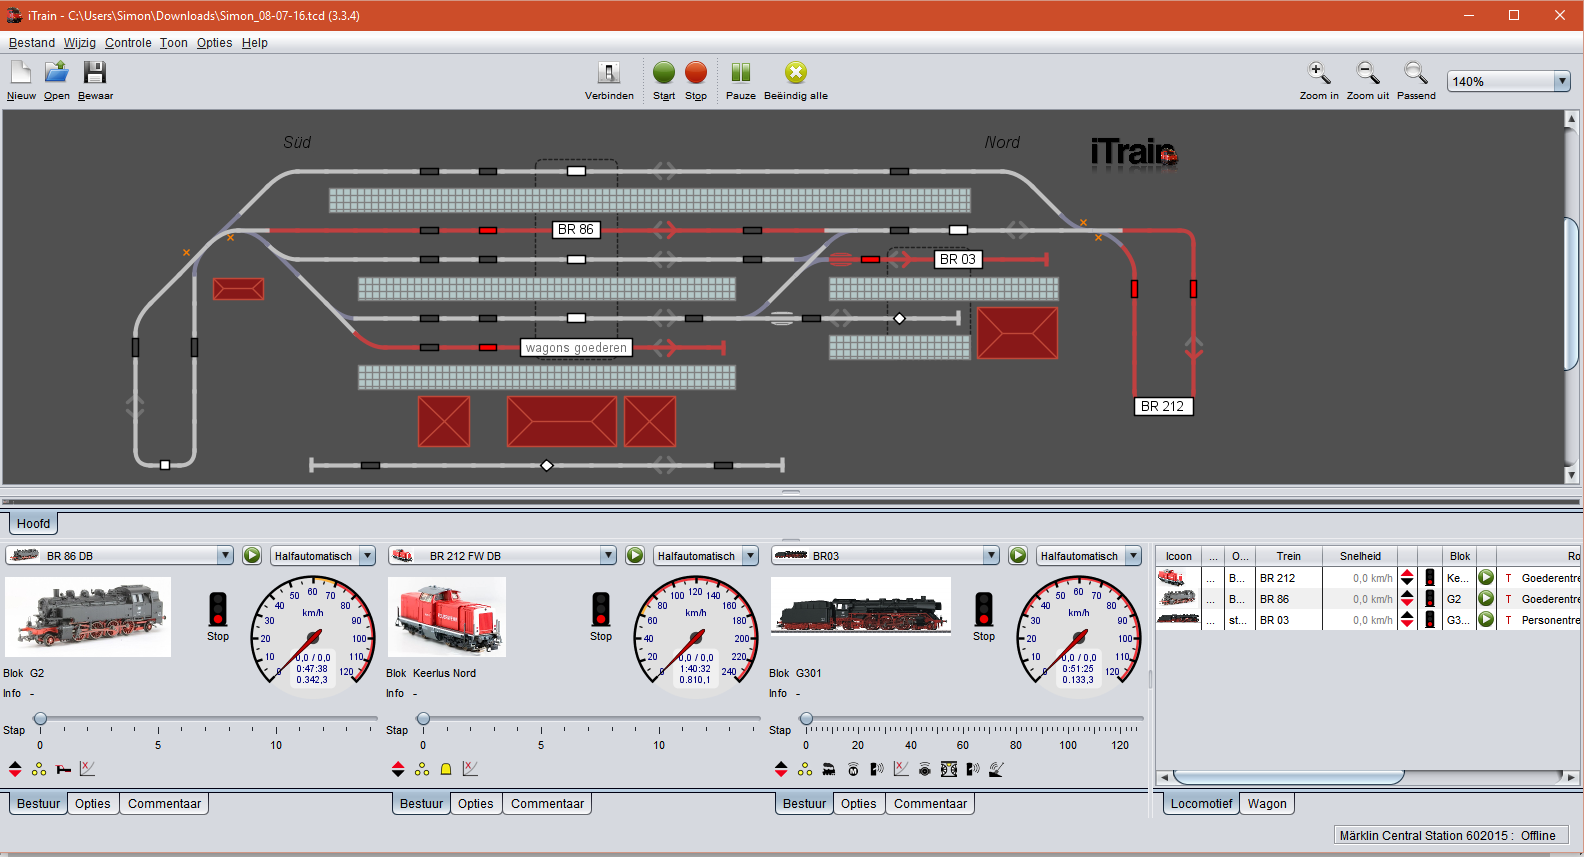Viewport: 1584px width, 857px height.
Task: Open Controle menu
Action: 128,43
